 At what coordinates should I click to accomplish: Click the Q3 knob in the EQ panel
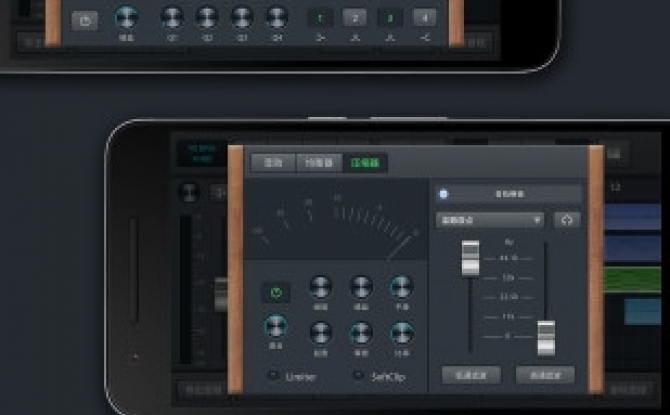[242, 17]
